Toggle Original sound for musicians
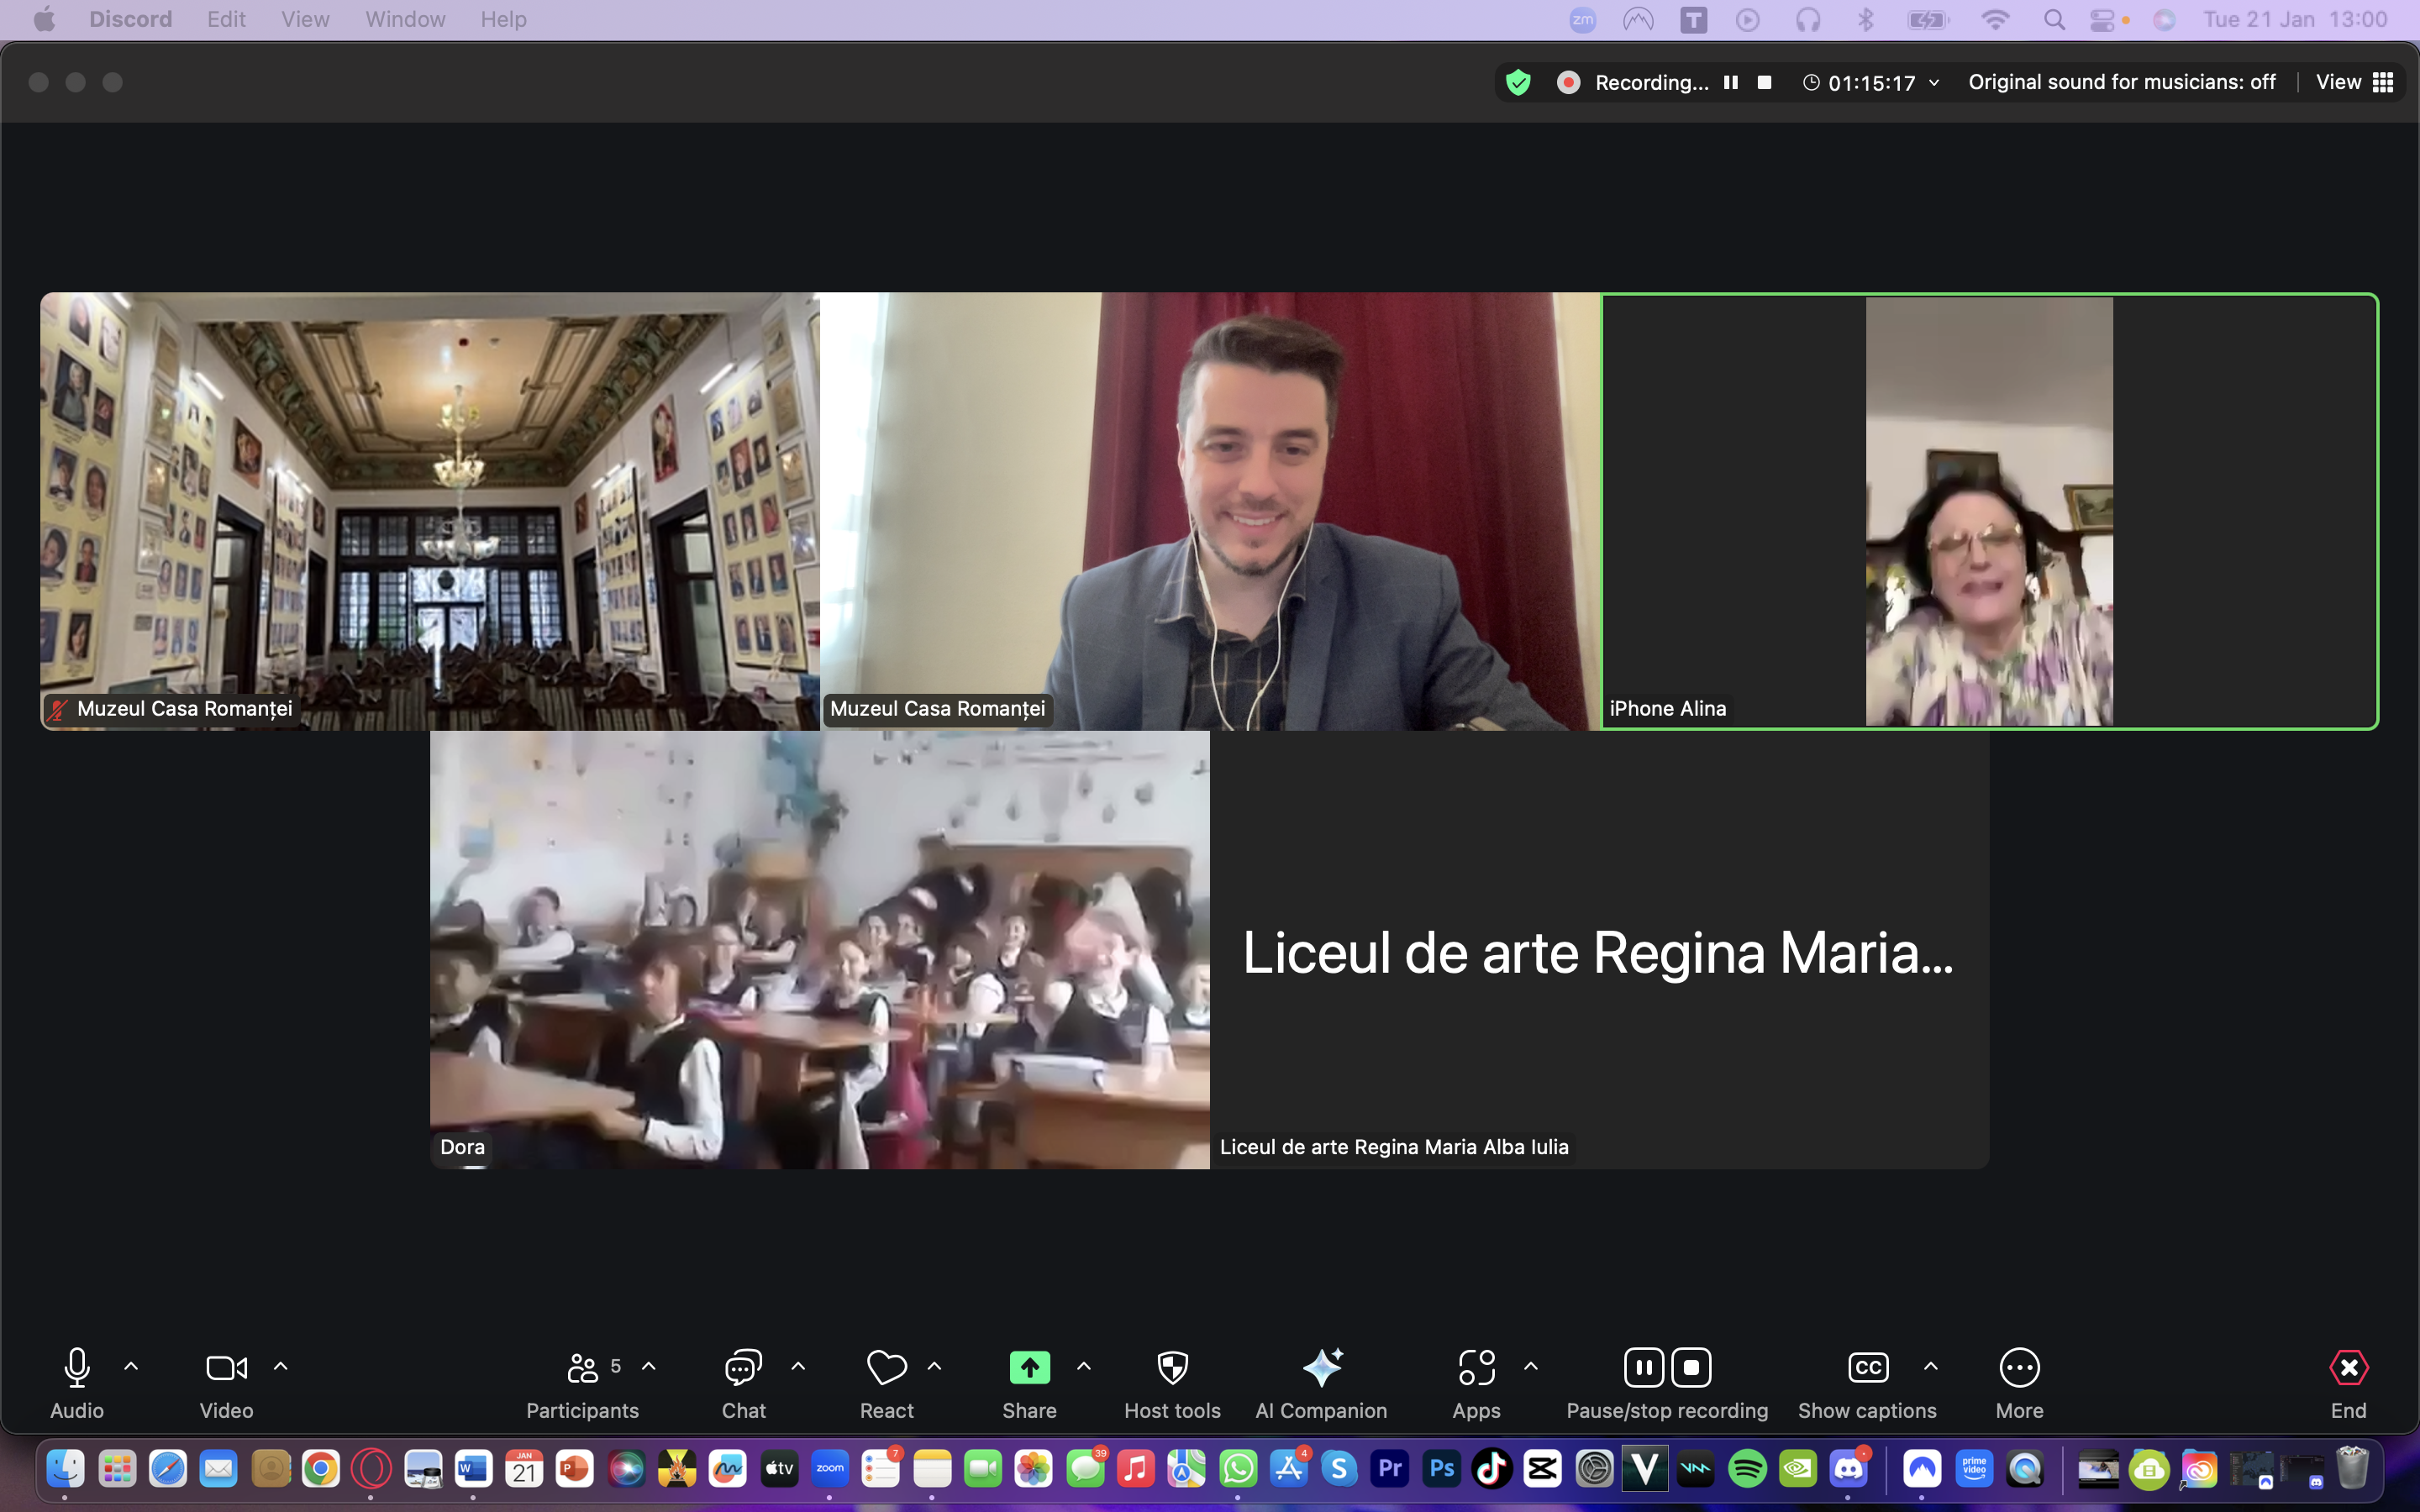This screenshot has width=2420, height=1512. (x=2121, y=82)
